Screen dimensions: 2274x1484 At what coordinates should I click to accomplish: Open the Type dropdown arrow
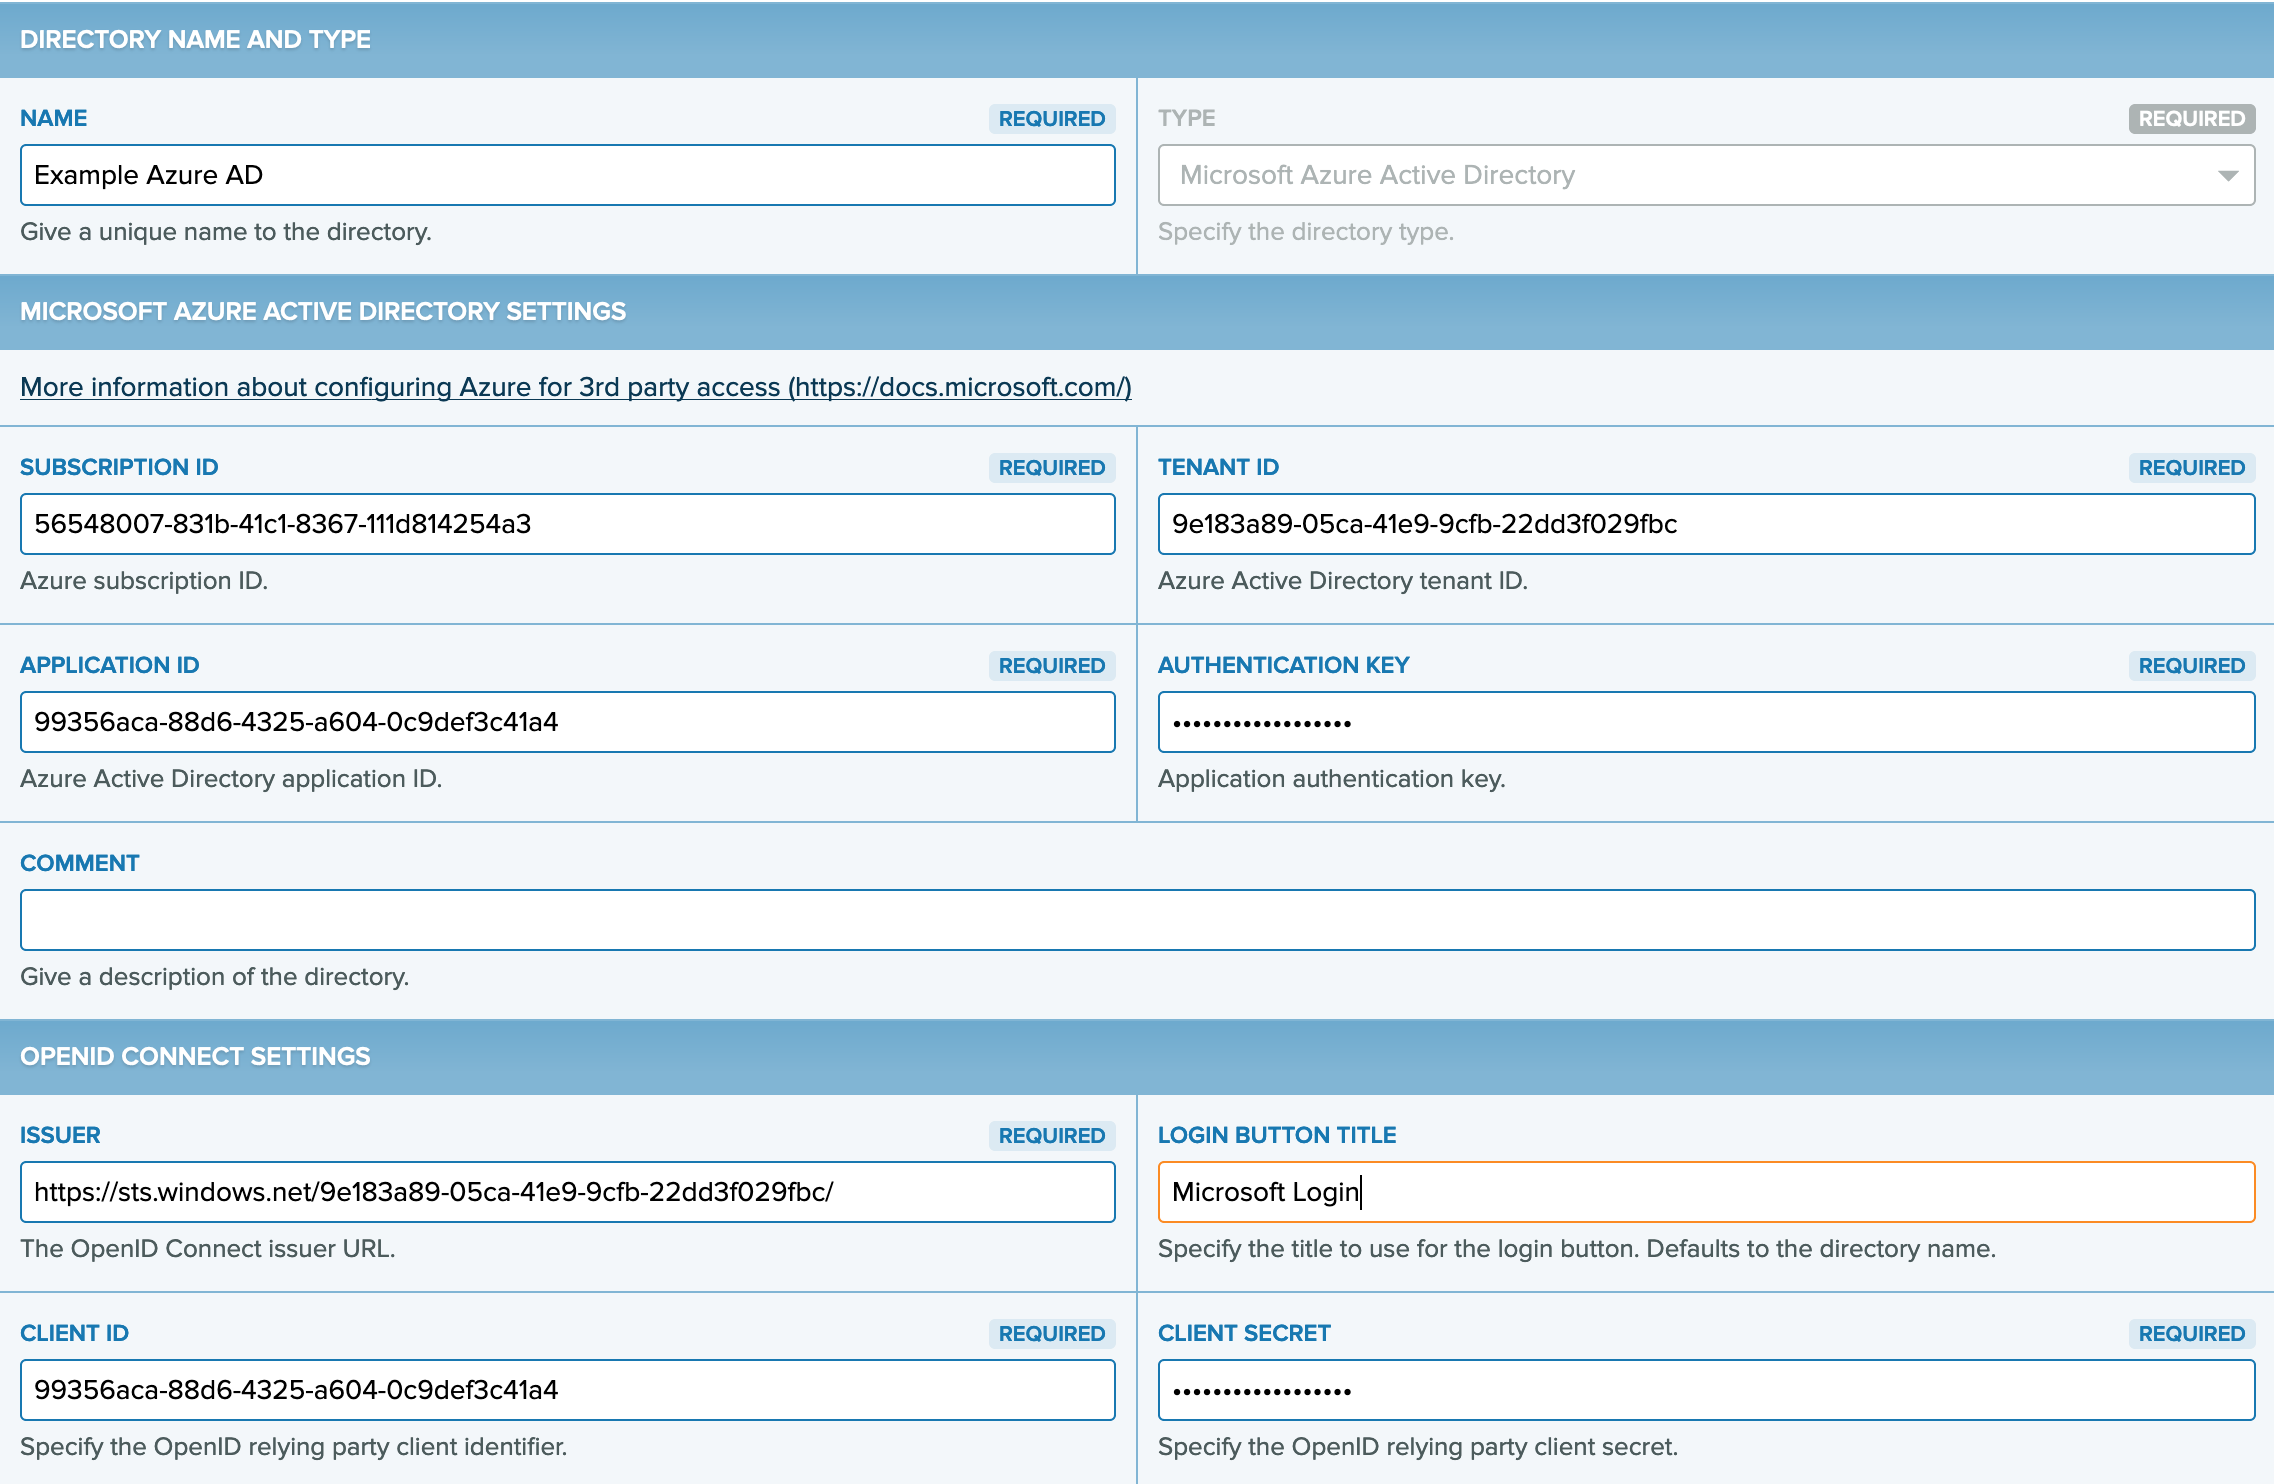(2227, 176)
